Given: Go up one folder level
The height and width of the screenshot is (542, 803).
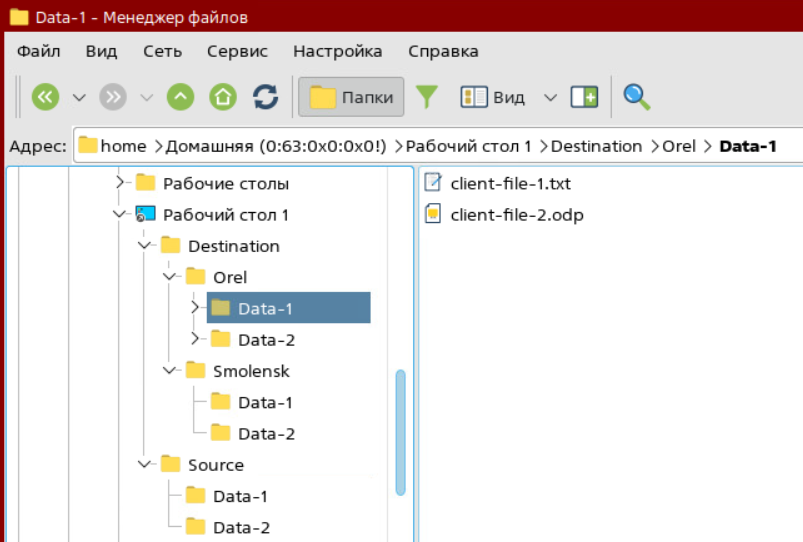Looking at the screenshot, I should [x=181, y=97].
